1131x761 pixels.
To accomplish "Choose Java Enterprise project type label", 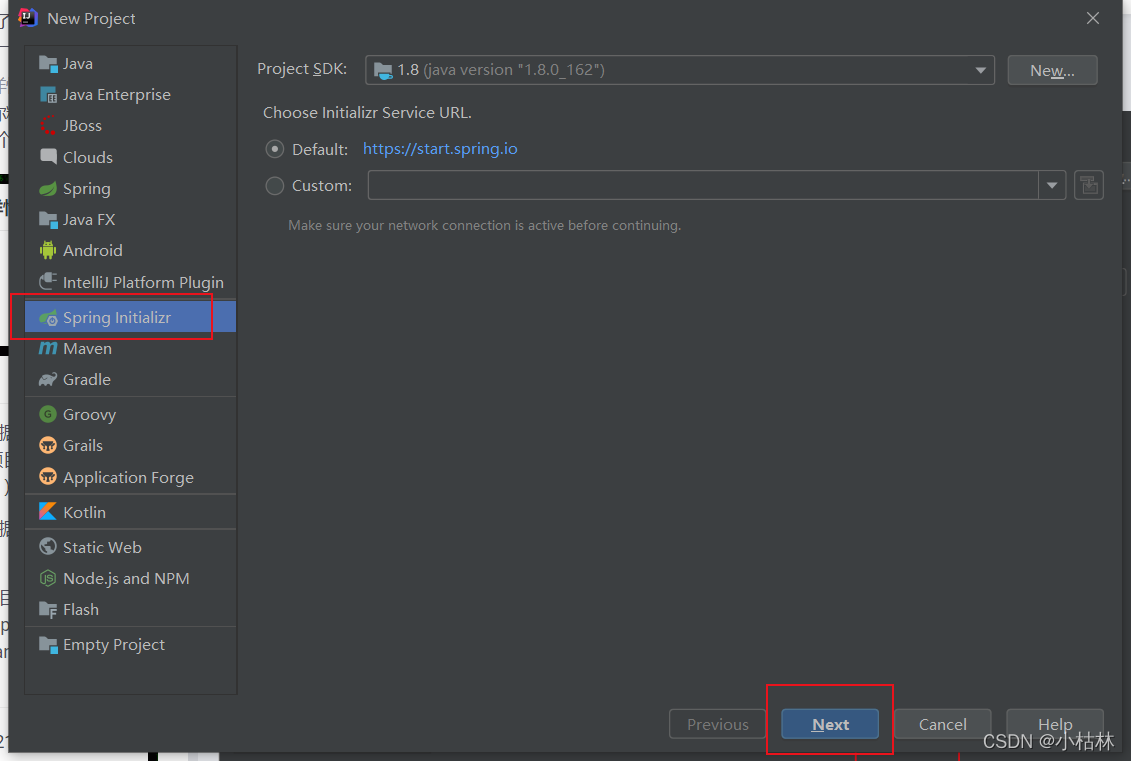I will 117,94.
